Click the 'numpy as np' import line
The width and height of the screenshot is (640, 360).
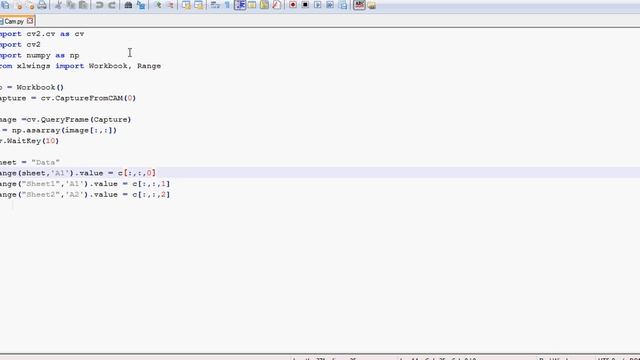click(40, 55)
